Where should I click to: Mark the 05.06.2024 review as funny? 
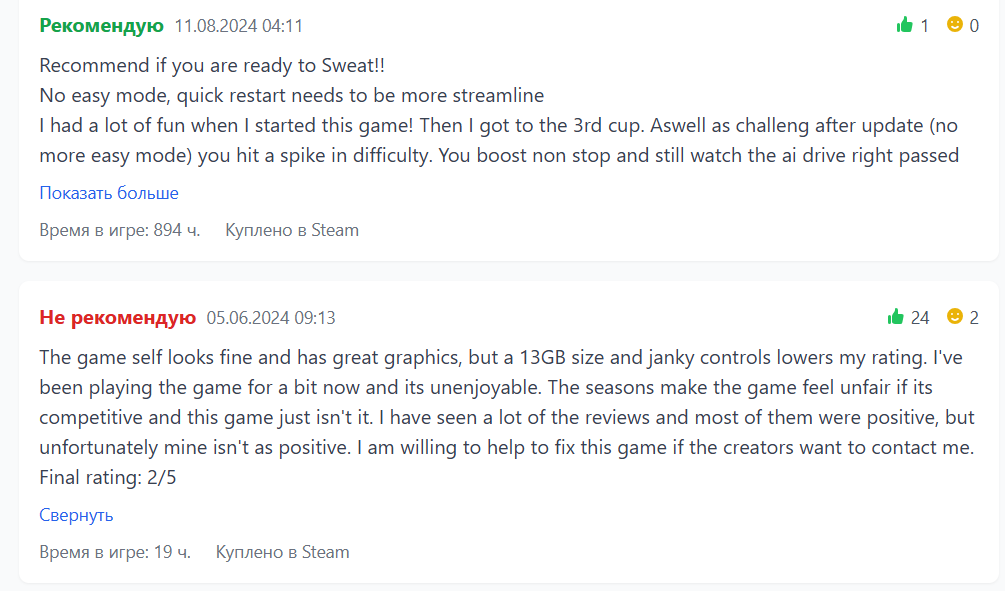click(x=955, y=317)
